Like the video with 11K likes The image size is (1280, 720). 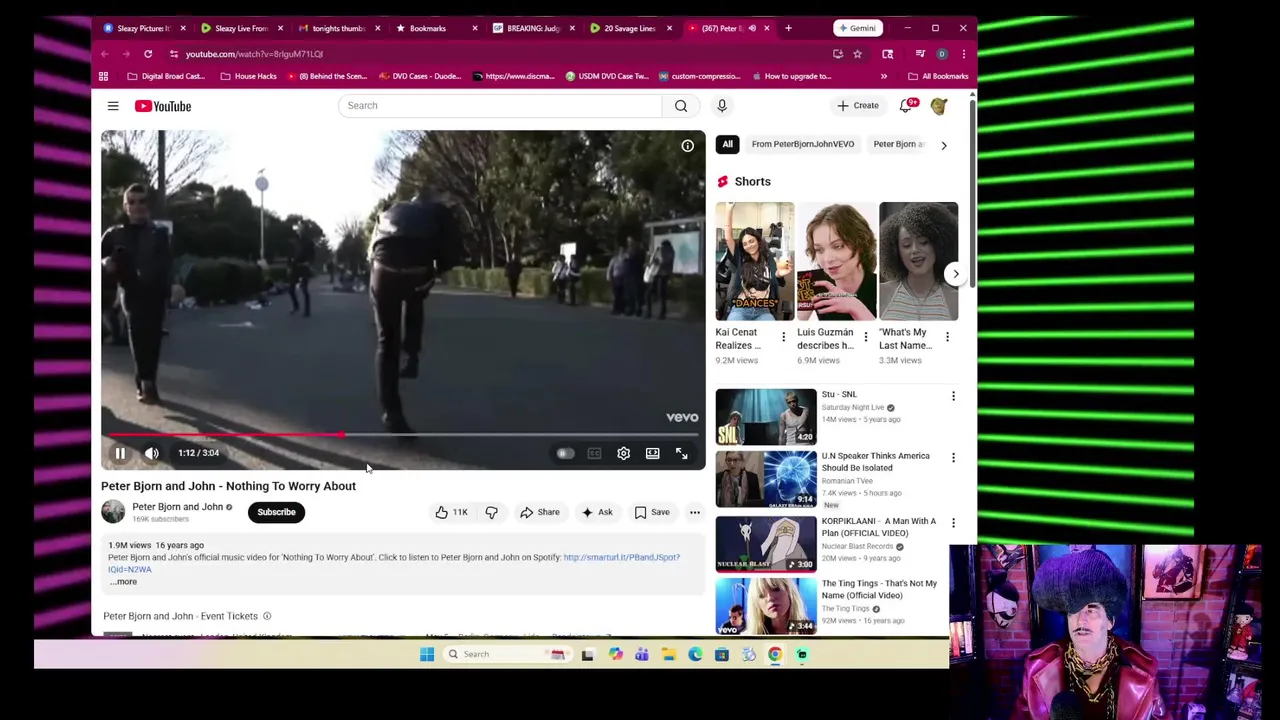coord(451,512)
